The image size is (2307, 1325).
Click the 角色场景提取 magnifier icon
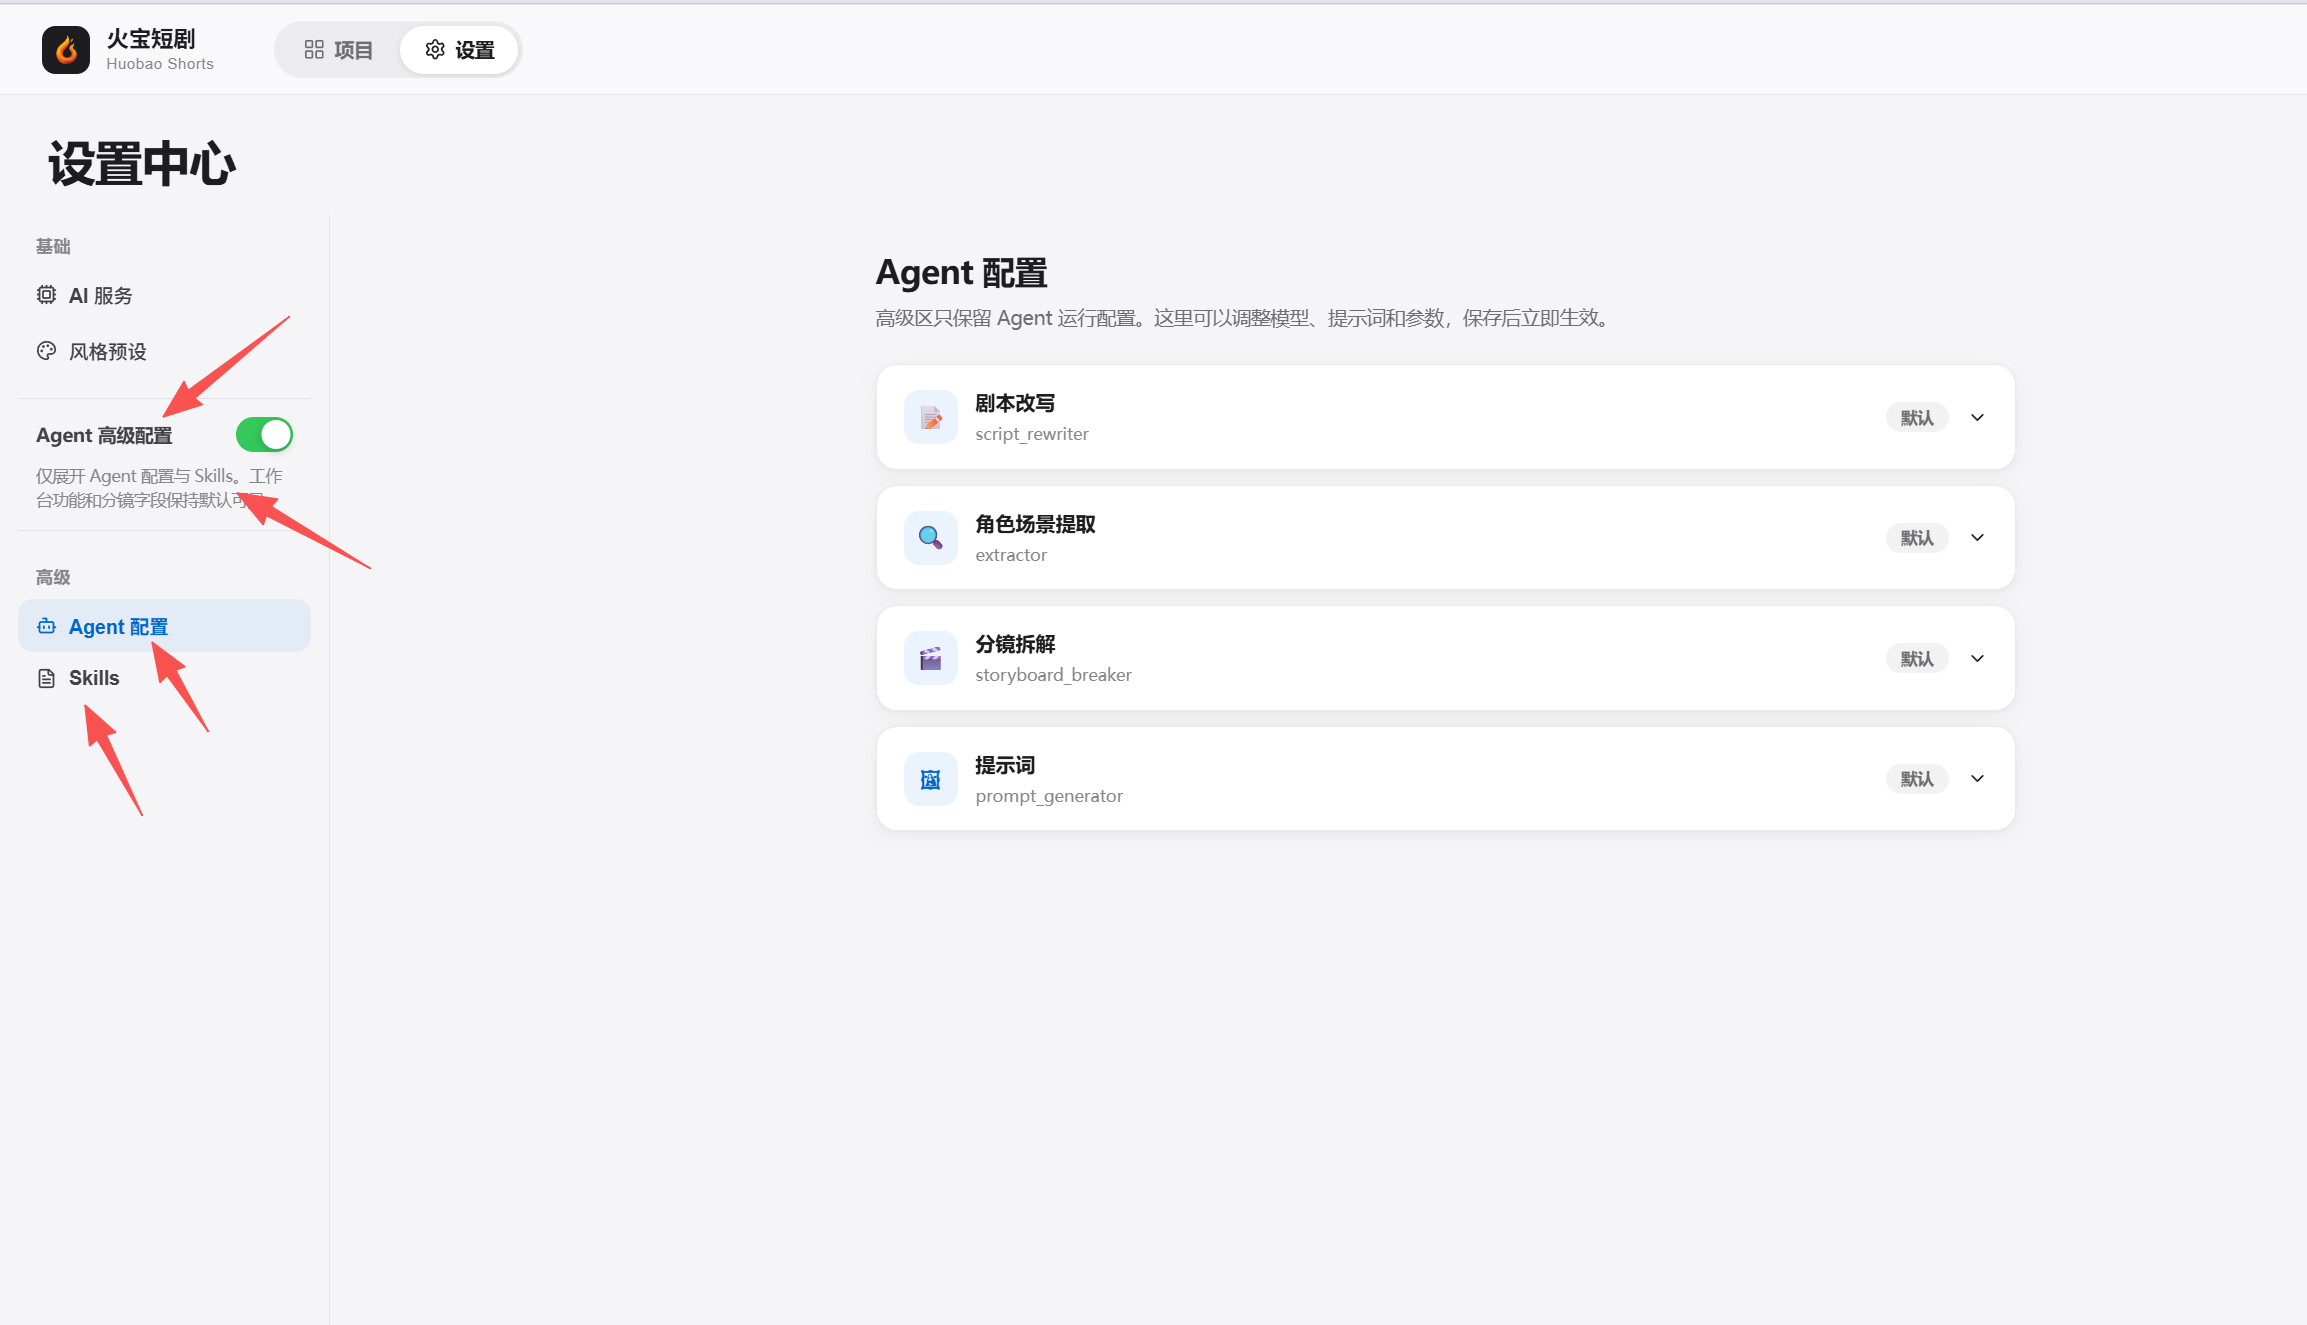tap(931, 538)
